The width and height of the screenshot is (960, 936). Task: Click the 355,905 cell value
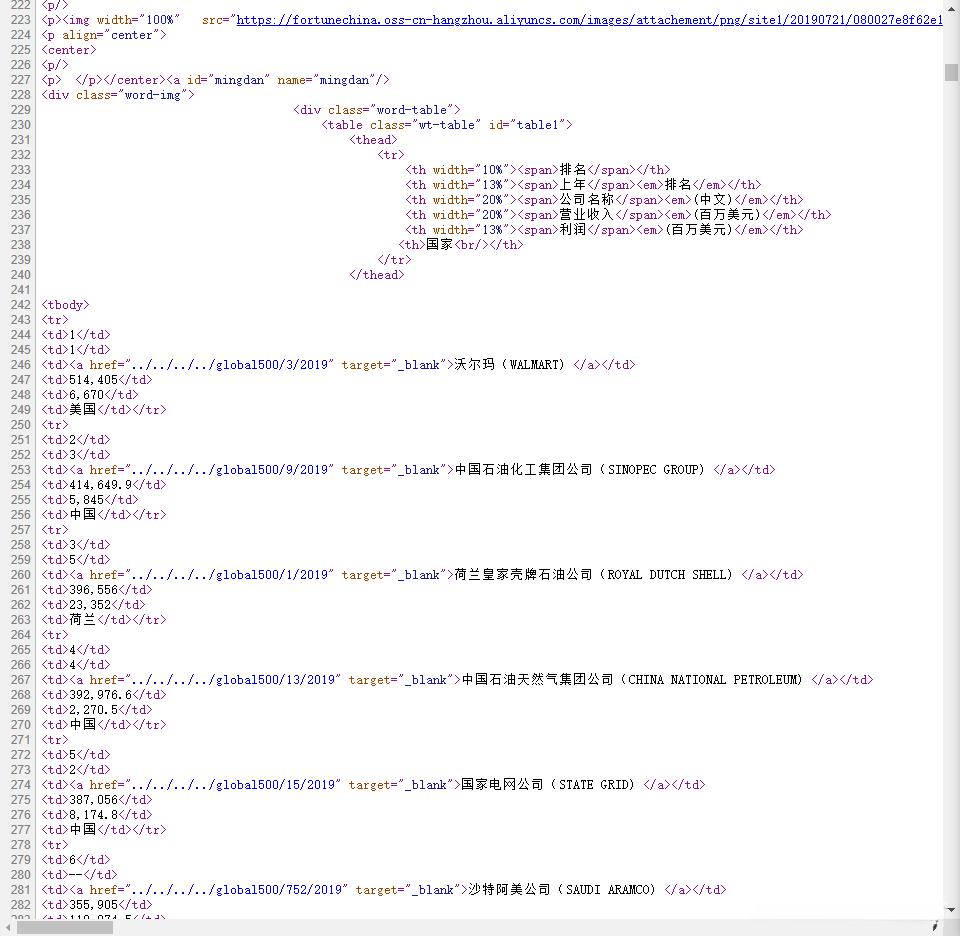point(93,905)
